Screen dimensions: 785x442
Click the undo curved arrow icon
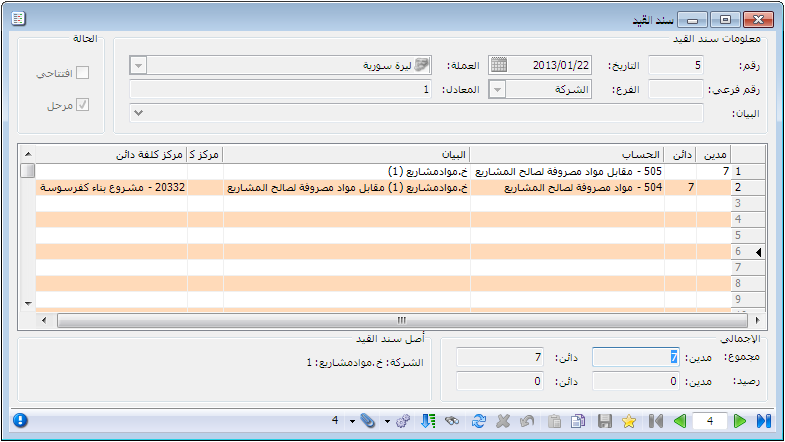[x=527, y=421]
